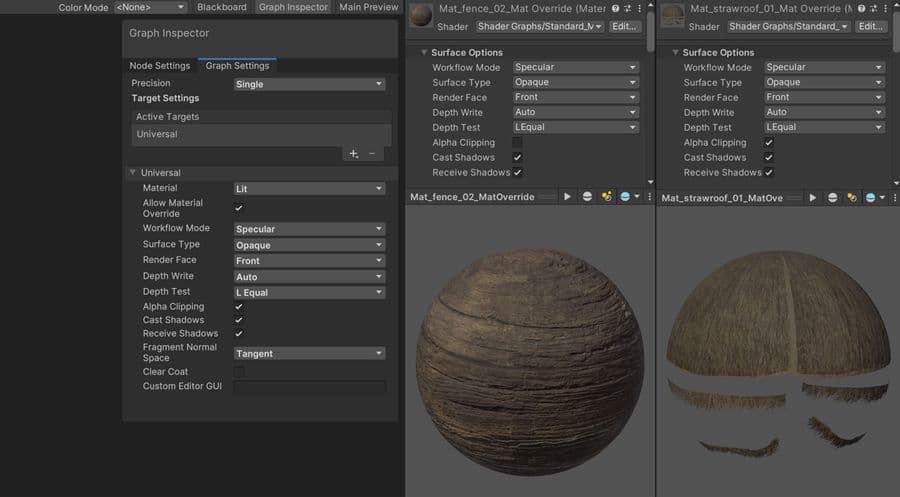This screenshot has height=497, width=900.
Task: Click the Custom Editor GUI text field
Action: click(309, 387)
